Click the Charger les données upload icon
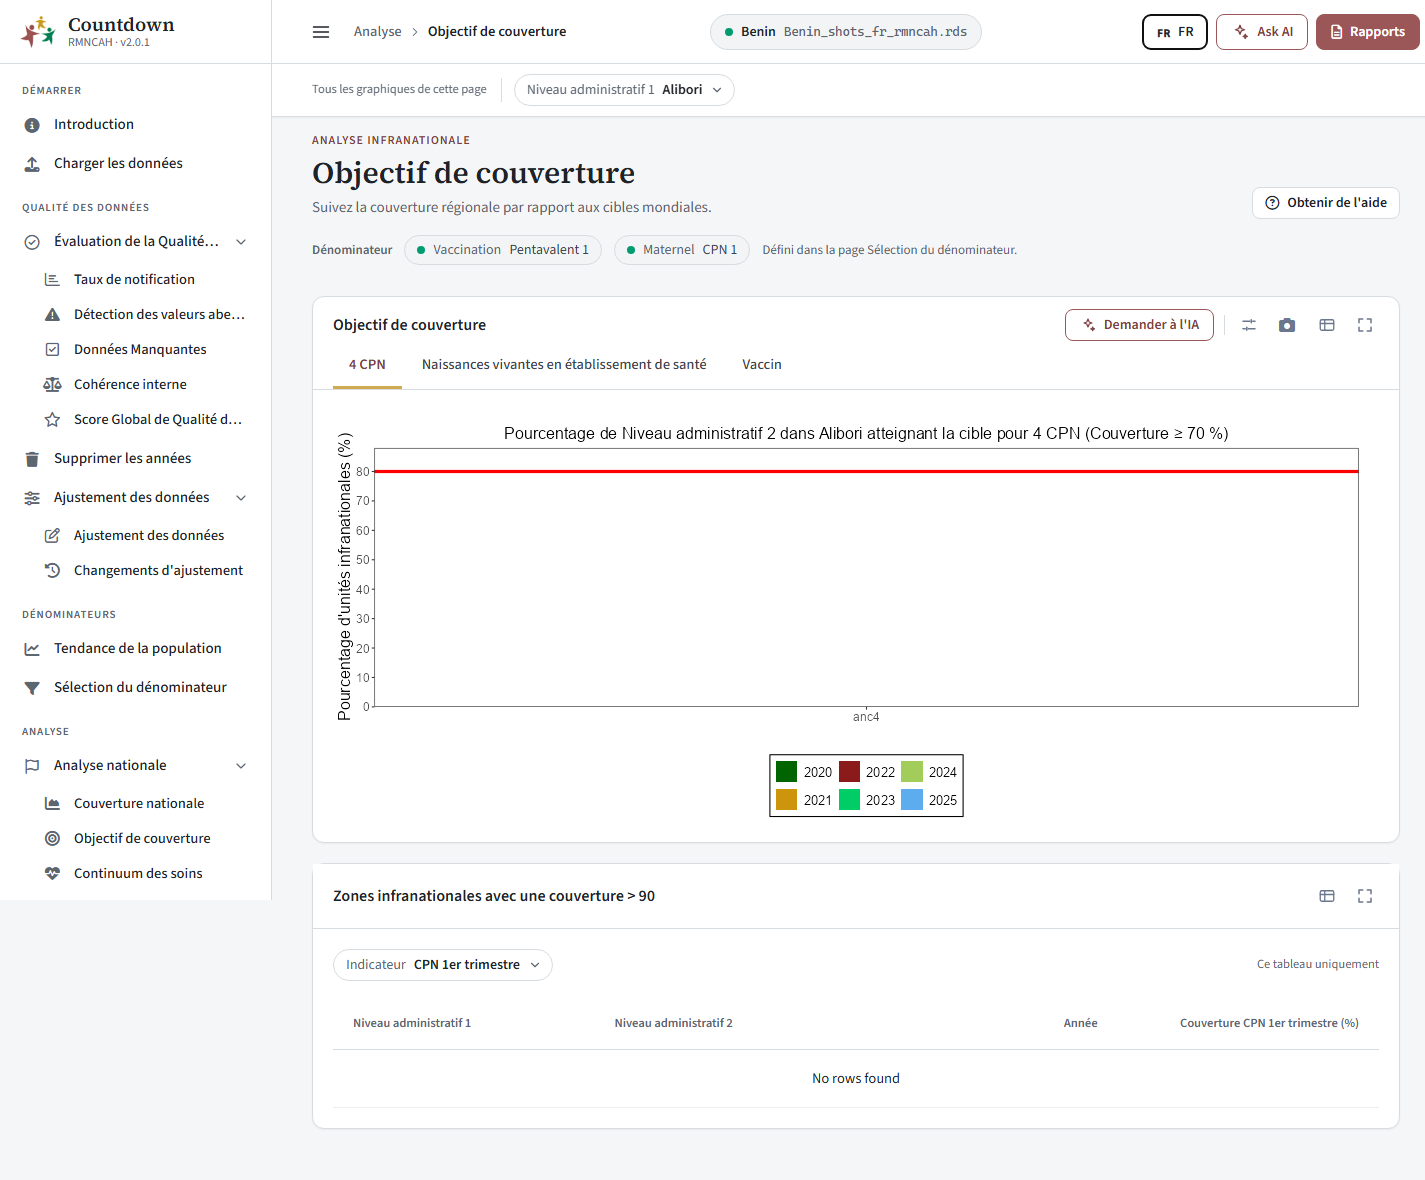Viewport: 1425px width, 1180px height. tap(32, 164)
